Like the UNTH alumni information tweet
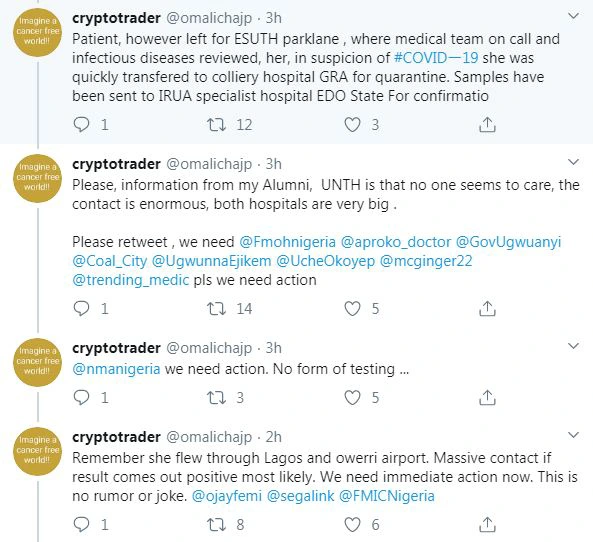Viewport: 593px width, 542px height. pos(352,309)
